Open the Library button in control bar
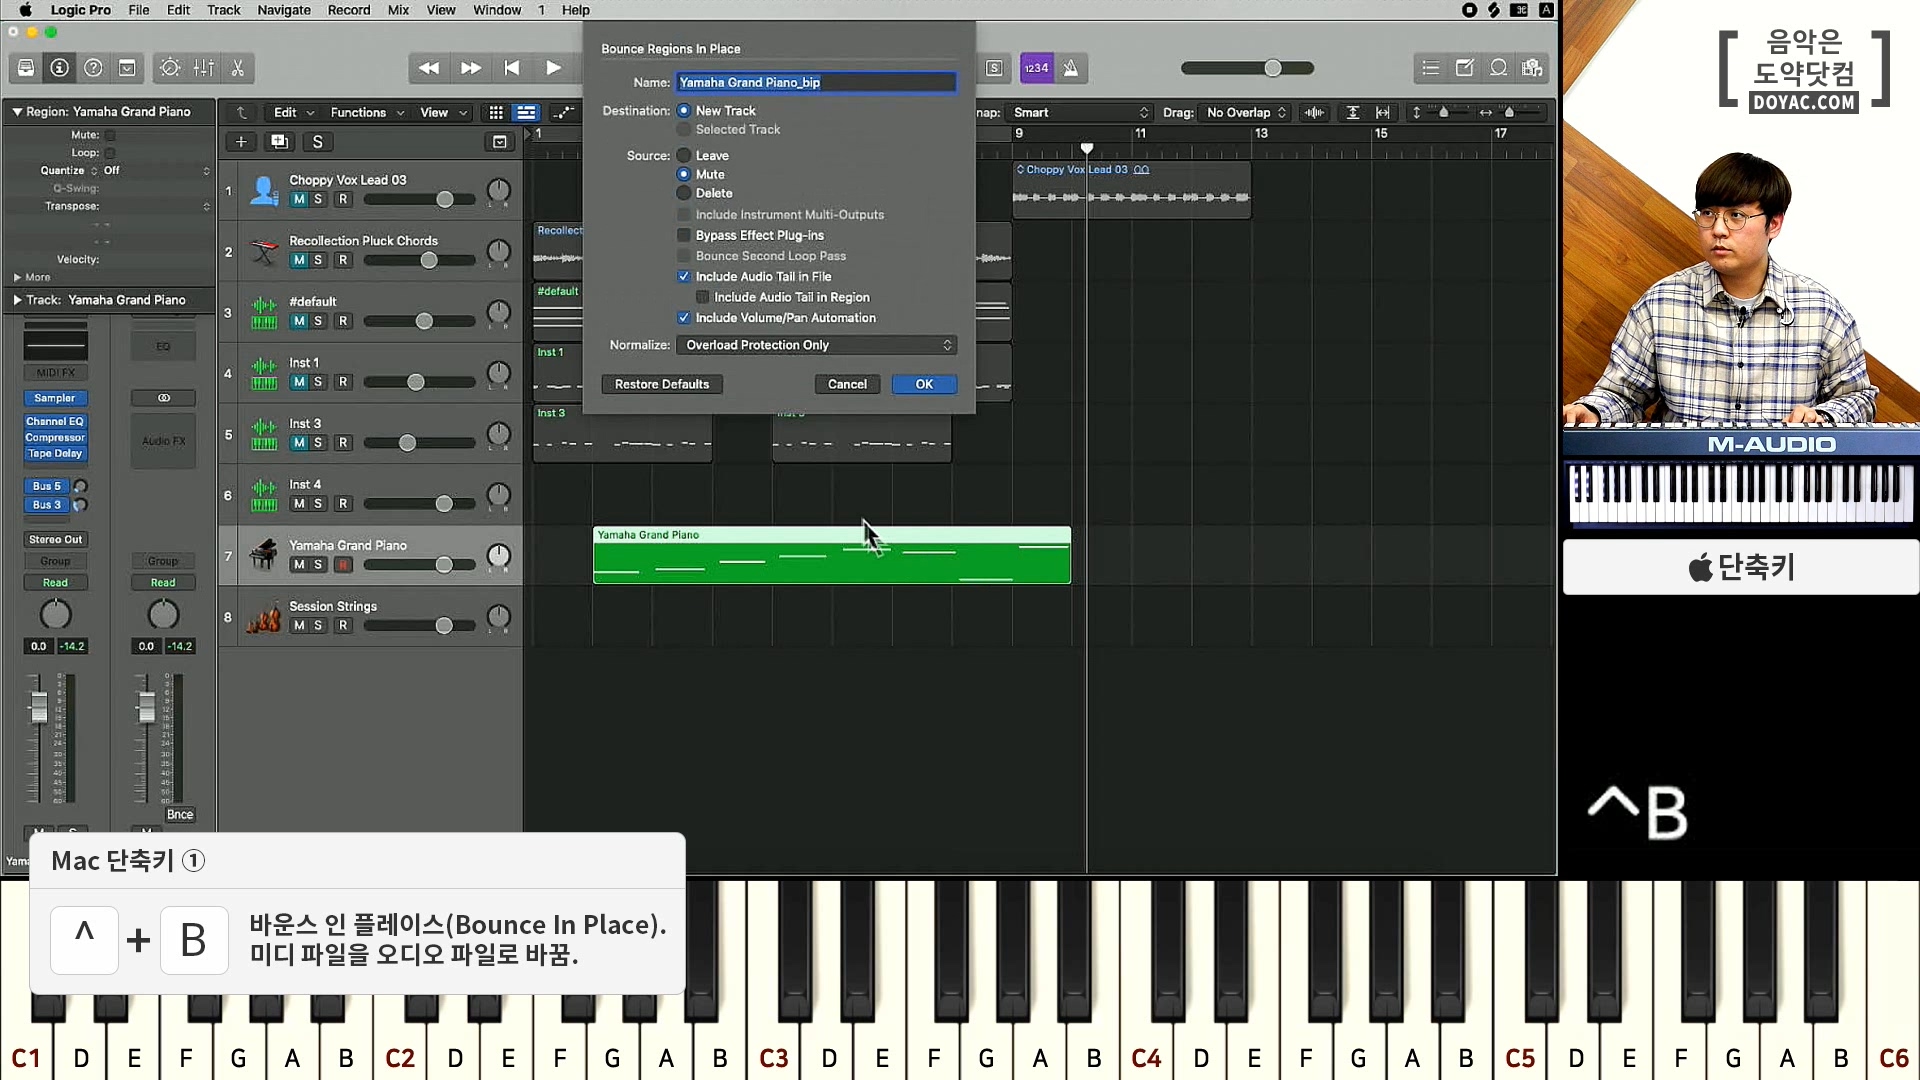 pyautogui.click(x=26, y=68)
